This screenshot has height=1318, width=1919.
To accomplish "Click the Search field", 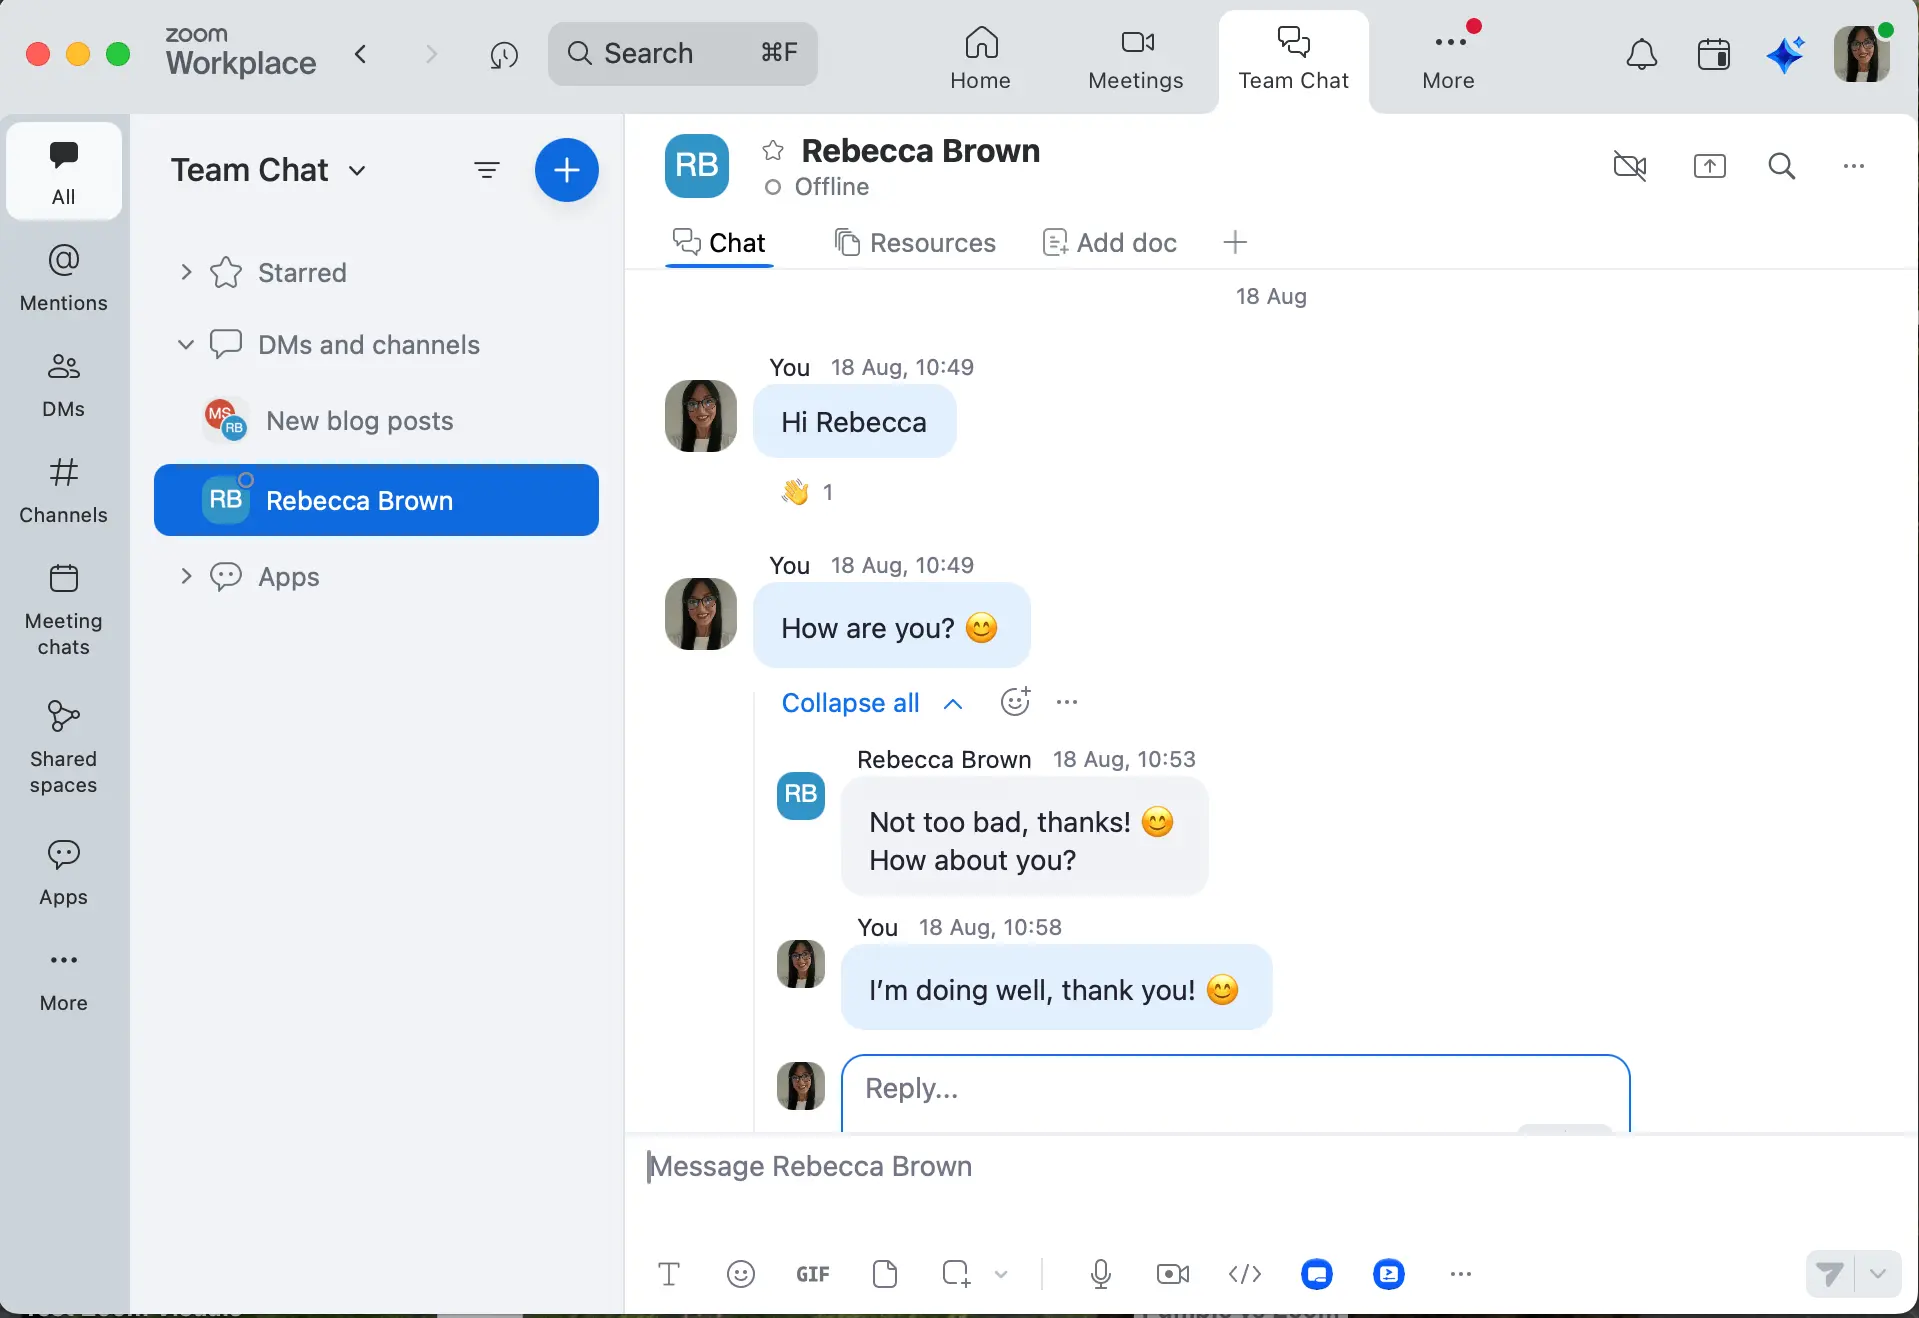I will pyautogui.click(x=682, y=53).
